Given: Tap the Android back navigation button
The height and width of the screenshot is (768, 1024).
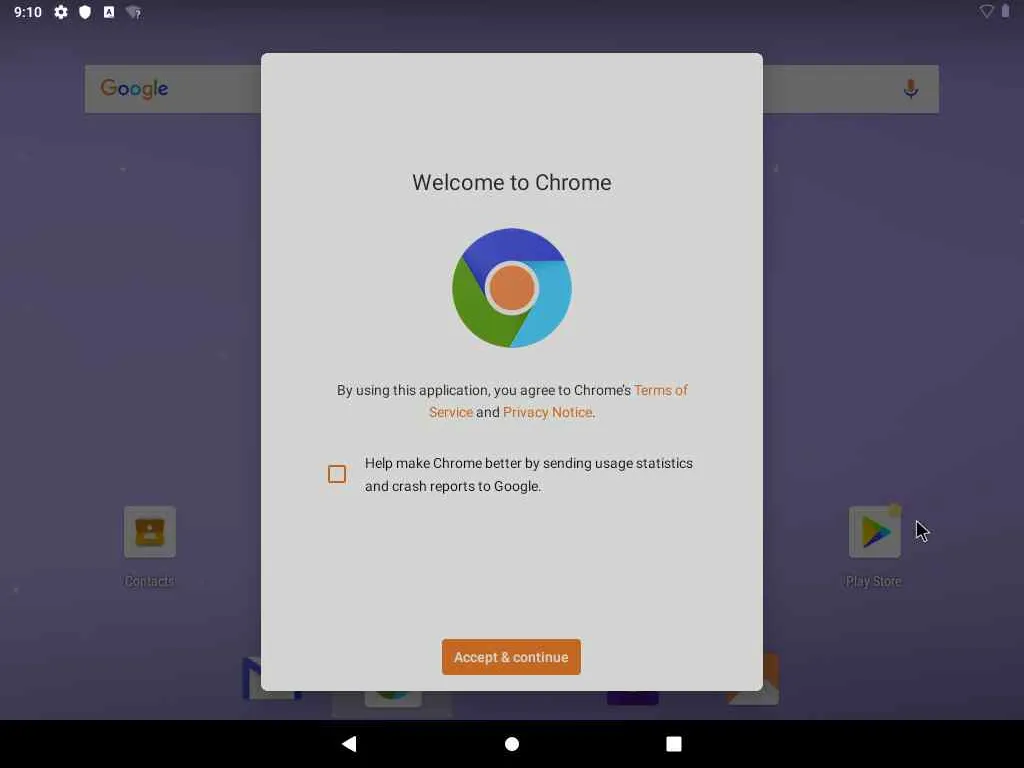Looking at the screenshot, I should click(x=349, y=744).
